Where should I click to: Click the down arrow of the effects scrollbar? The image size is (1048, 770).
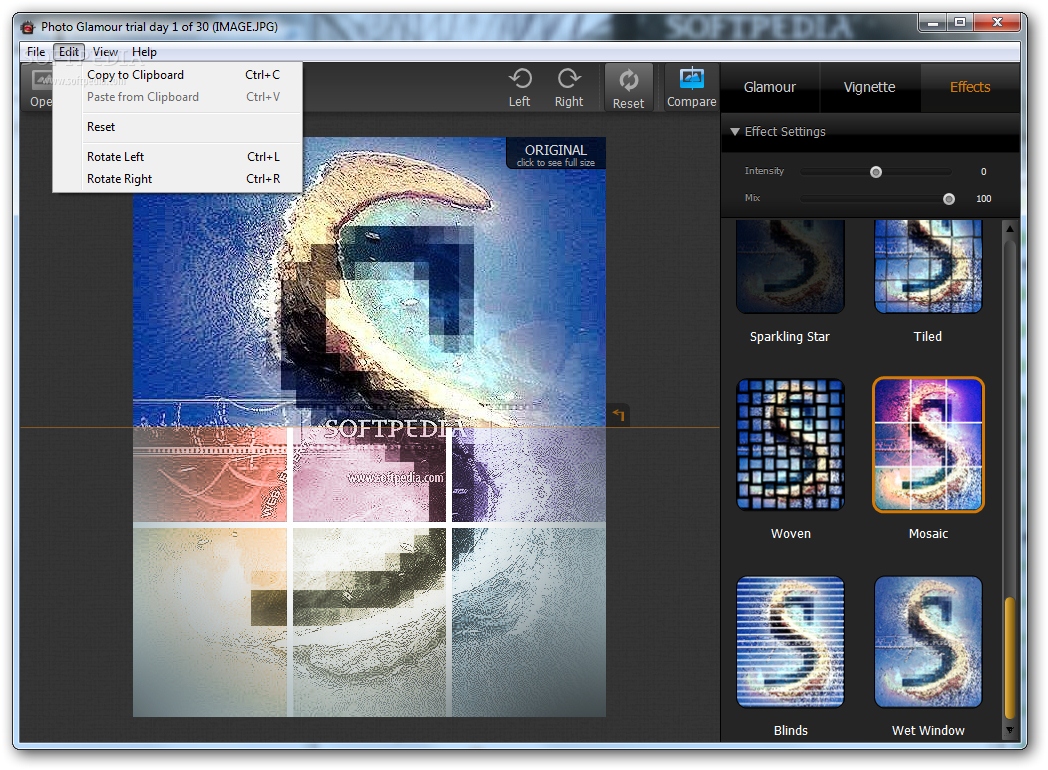[1010, 731]
